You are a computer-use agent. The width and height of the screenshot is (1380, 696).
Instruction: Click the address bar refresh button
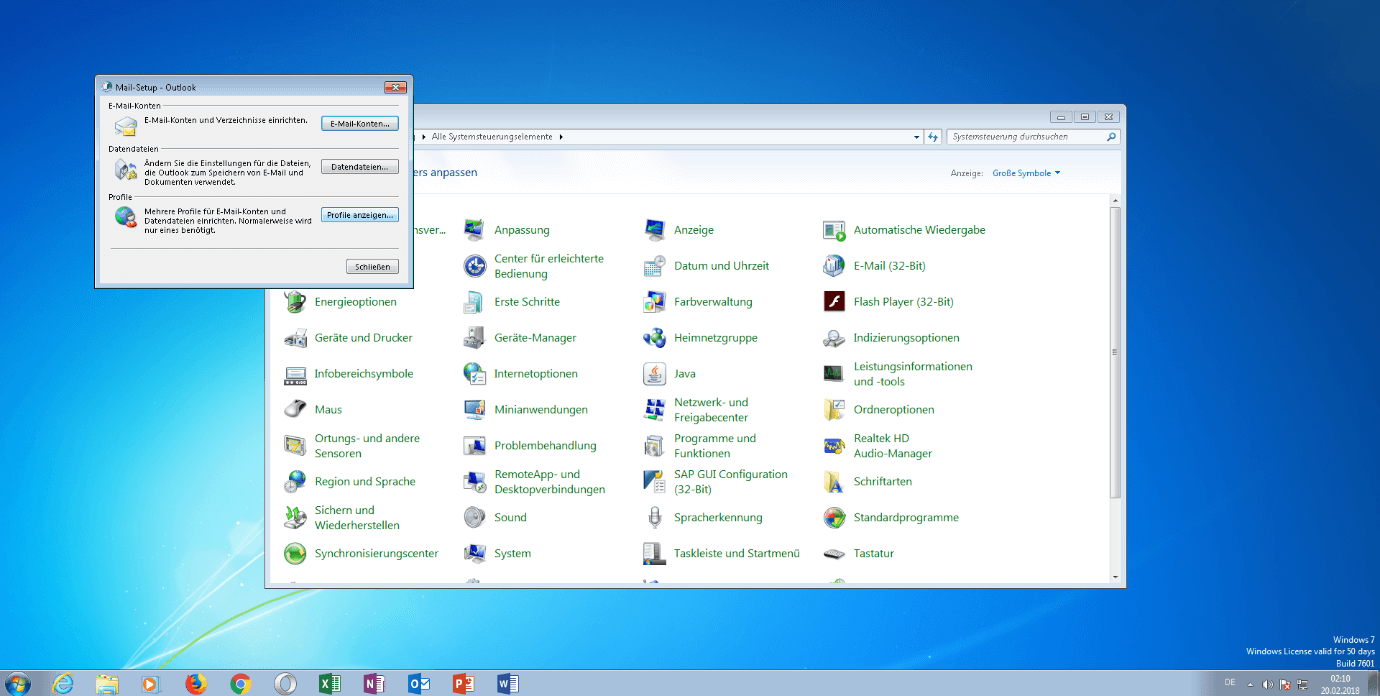[934, 137]
